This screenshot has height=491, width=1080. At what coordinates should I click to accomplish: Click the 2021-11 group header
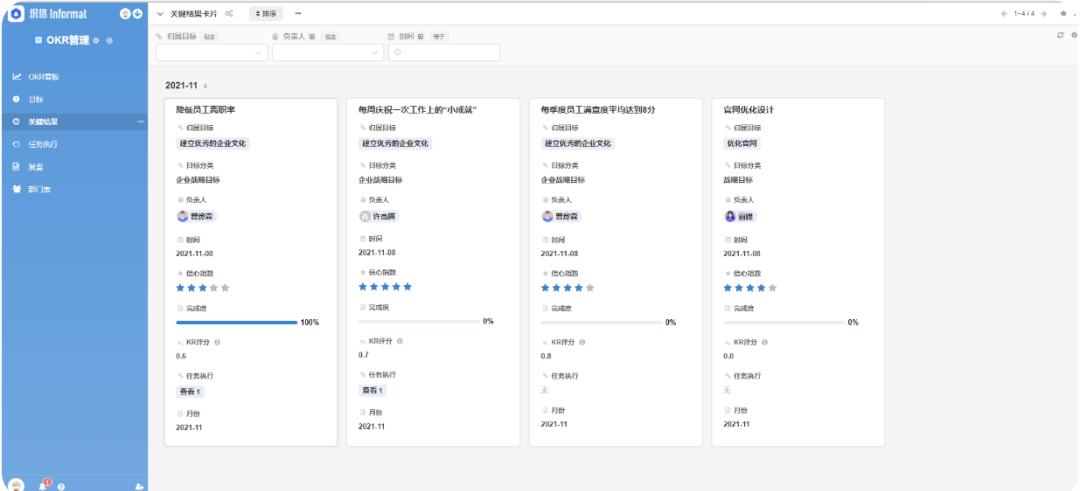181,86
